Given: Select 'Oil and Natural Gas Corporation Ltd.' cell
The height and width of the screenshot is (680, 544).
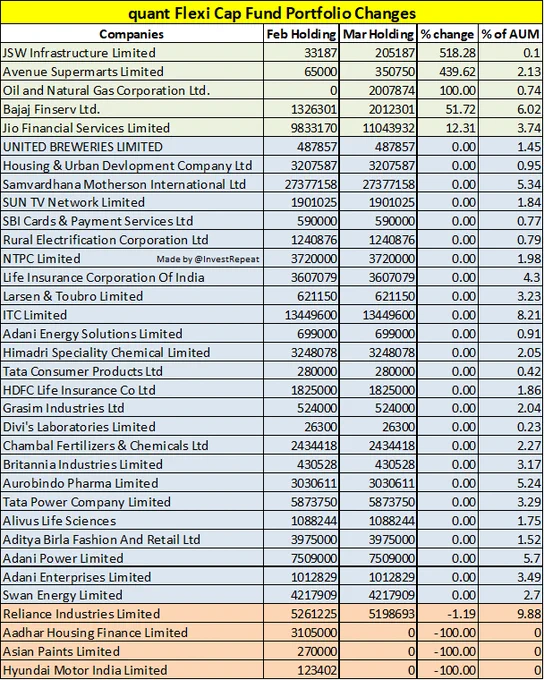Looking at the screenshot, I should [132, 90].
